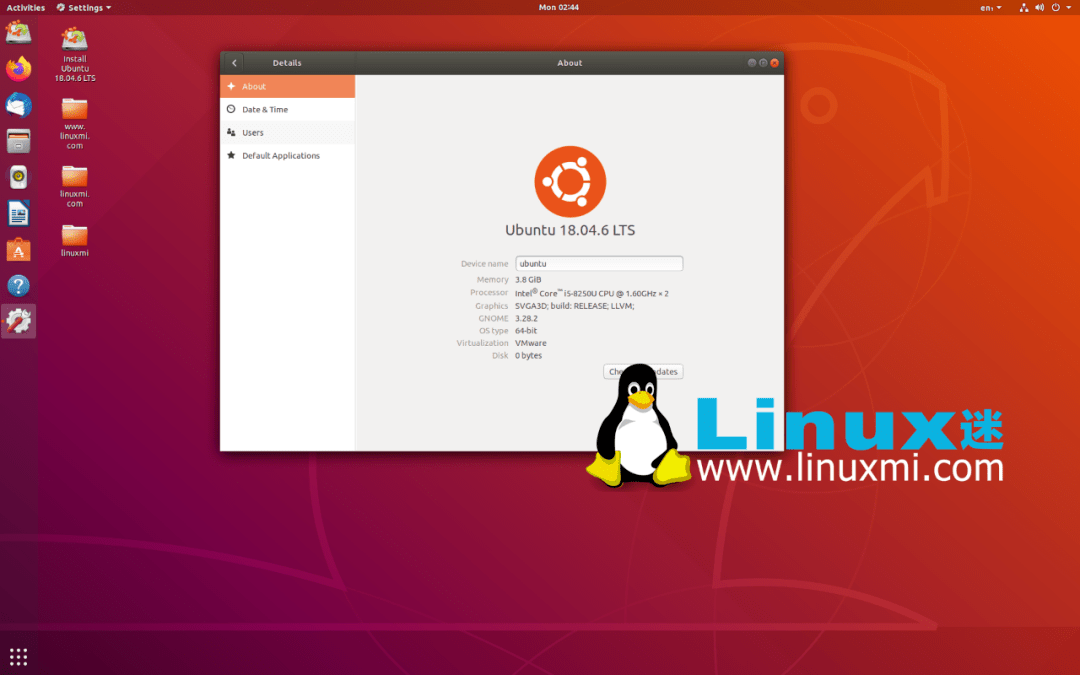Click the disk value 0 bytes
The width and height of the screenshot is (1080, 675).
click(x=528, y=355)
